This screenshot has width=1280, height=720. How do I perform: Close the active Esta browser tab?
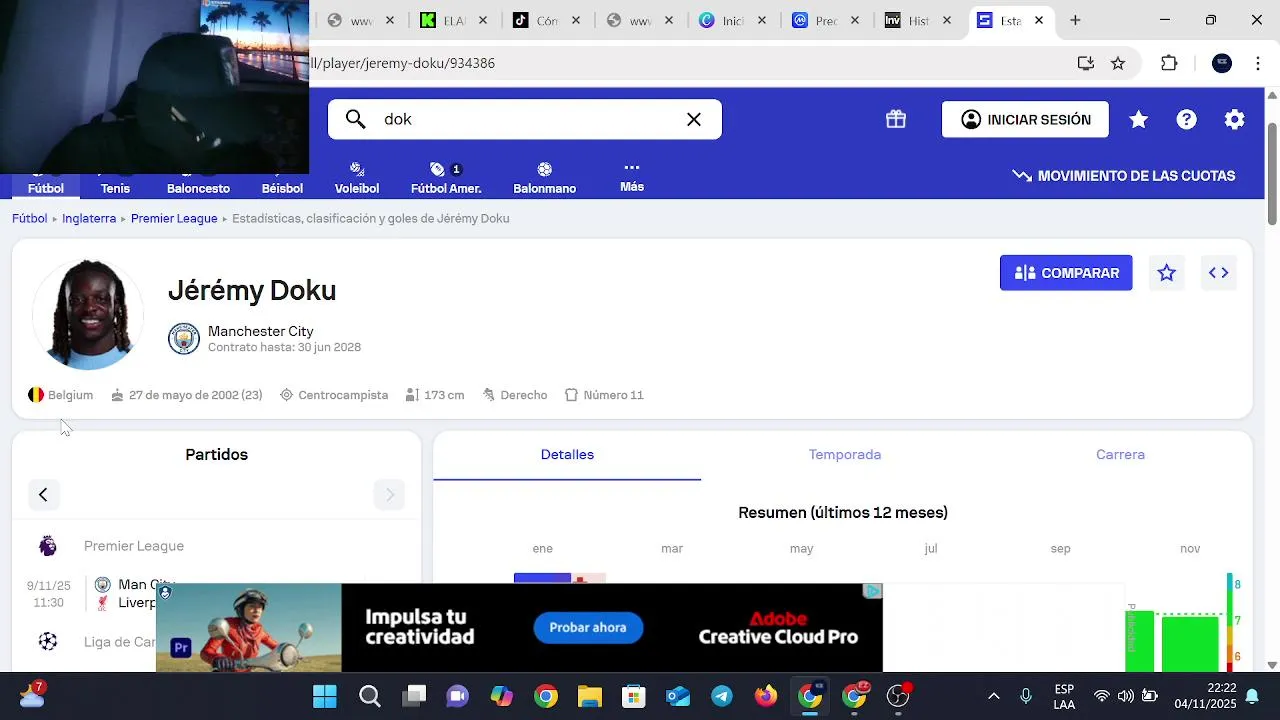pyautogui.click(x=1039, y=20)
